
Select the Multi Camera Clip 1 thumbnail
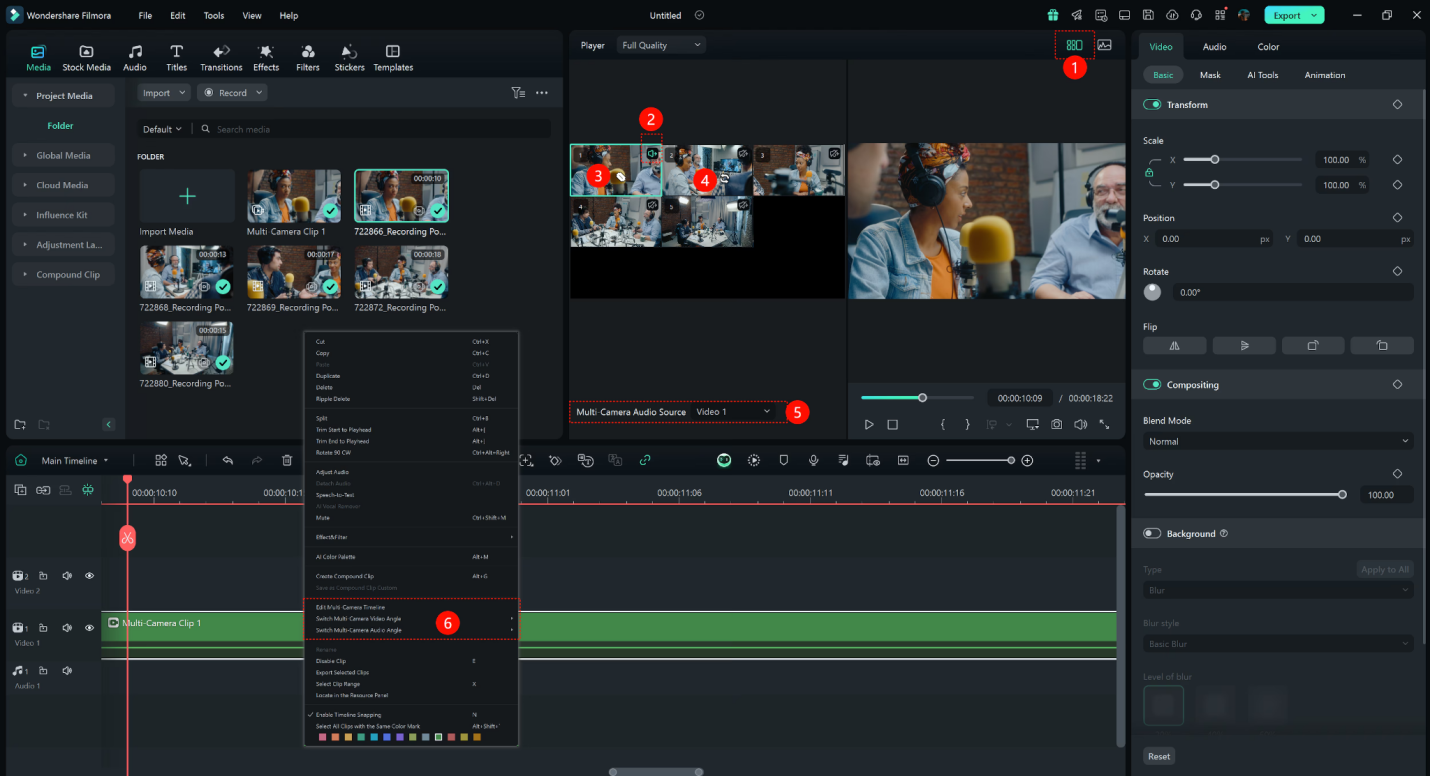[x=294, y=195]
